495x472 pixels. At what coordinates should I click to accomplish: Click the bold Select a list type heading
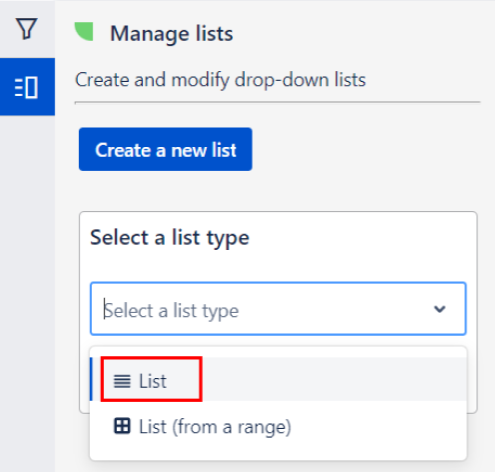170,238
